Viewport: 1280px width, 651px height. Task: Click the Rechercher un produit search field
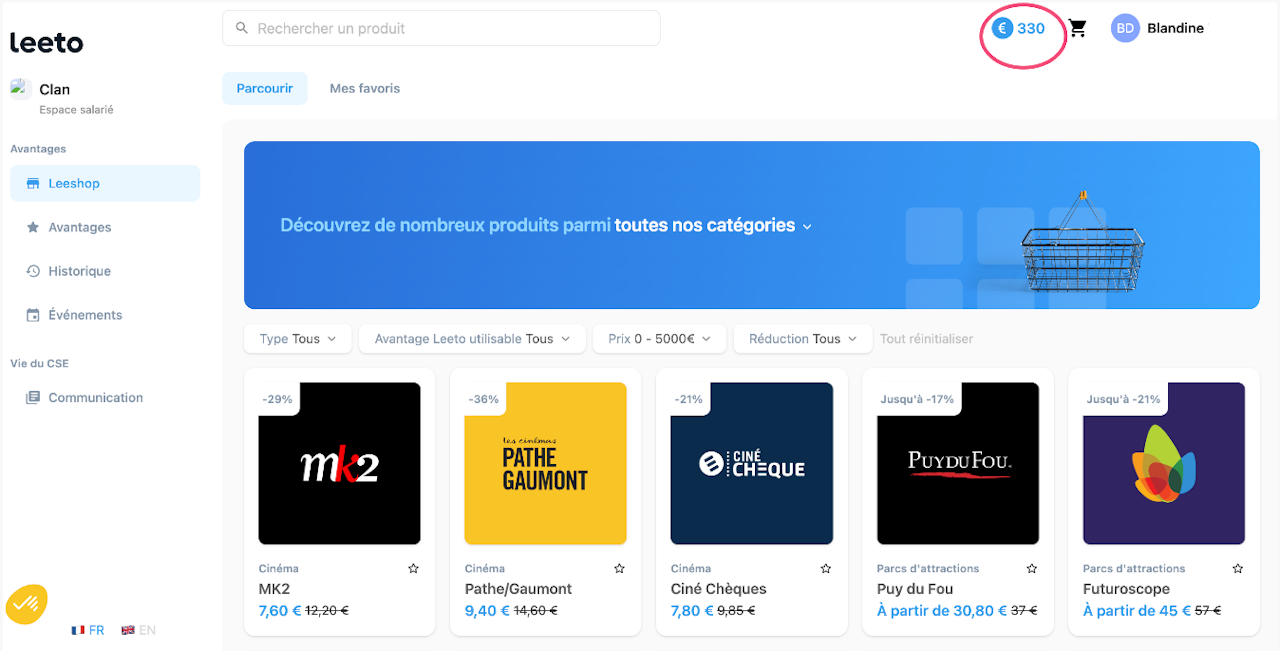point(441,28)
